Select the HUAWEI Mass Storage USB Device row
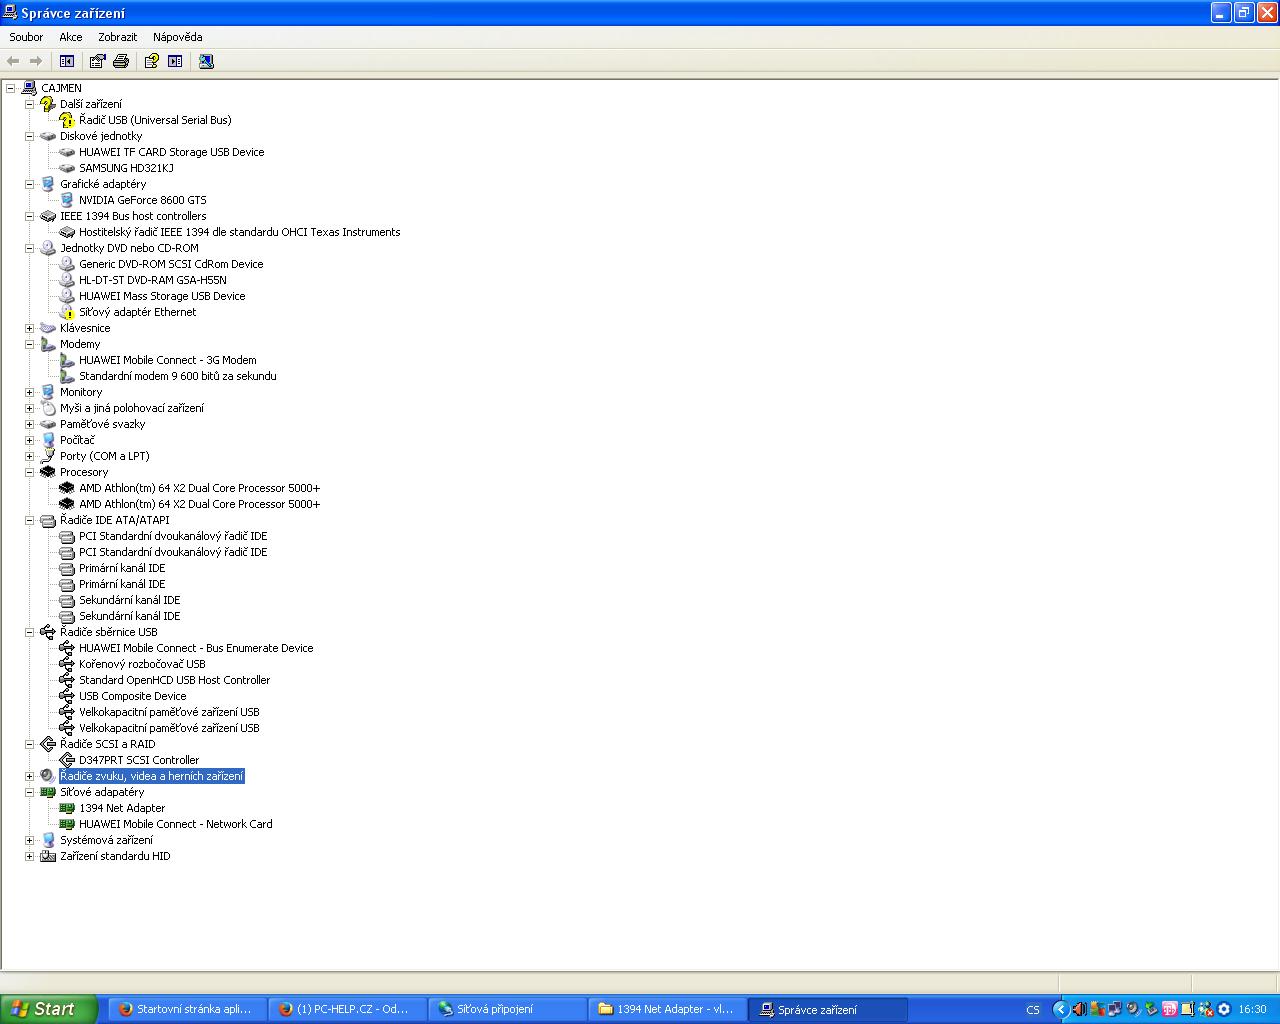The height and width of the screenshot is (1024, 1280). (x=162, y=296)
